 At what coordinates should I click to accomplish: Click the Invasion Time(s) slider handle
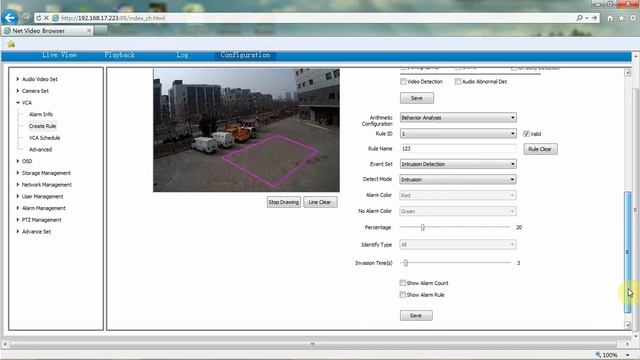pos(406,263)
